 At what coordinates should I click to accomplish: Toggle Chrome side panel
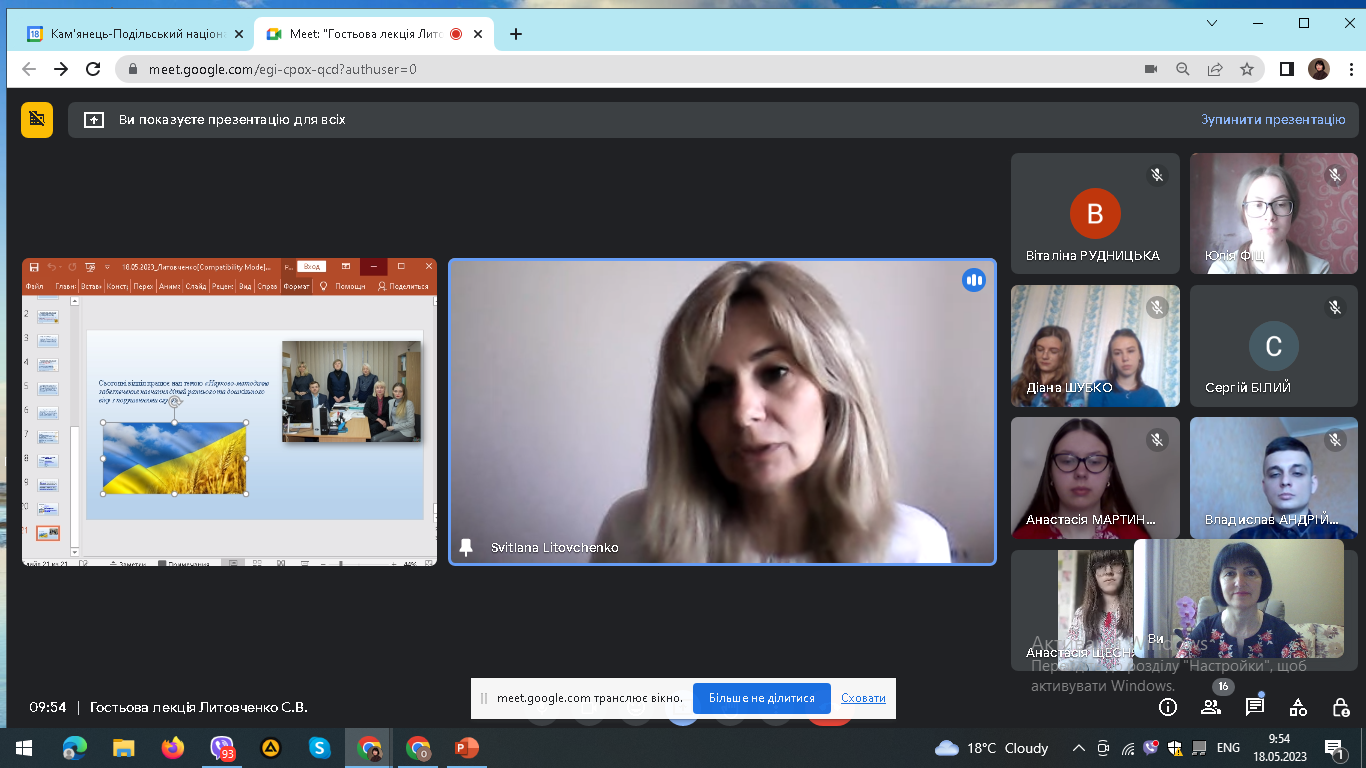[1287, 69]
